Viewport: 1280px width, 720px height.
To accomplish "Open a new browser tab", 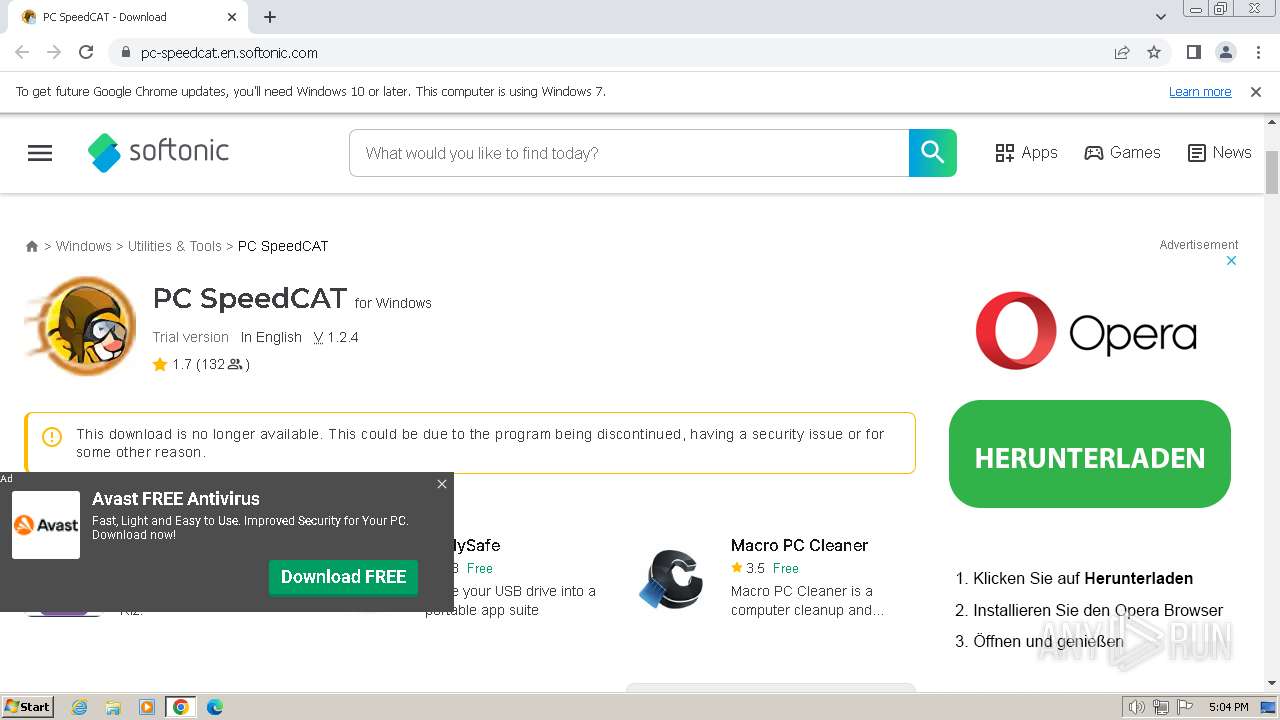I will coord(270,17).
